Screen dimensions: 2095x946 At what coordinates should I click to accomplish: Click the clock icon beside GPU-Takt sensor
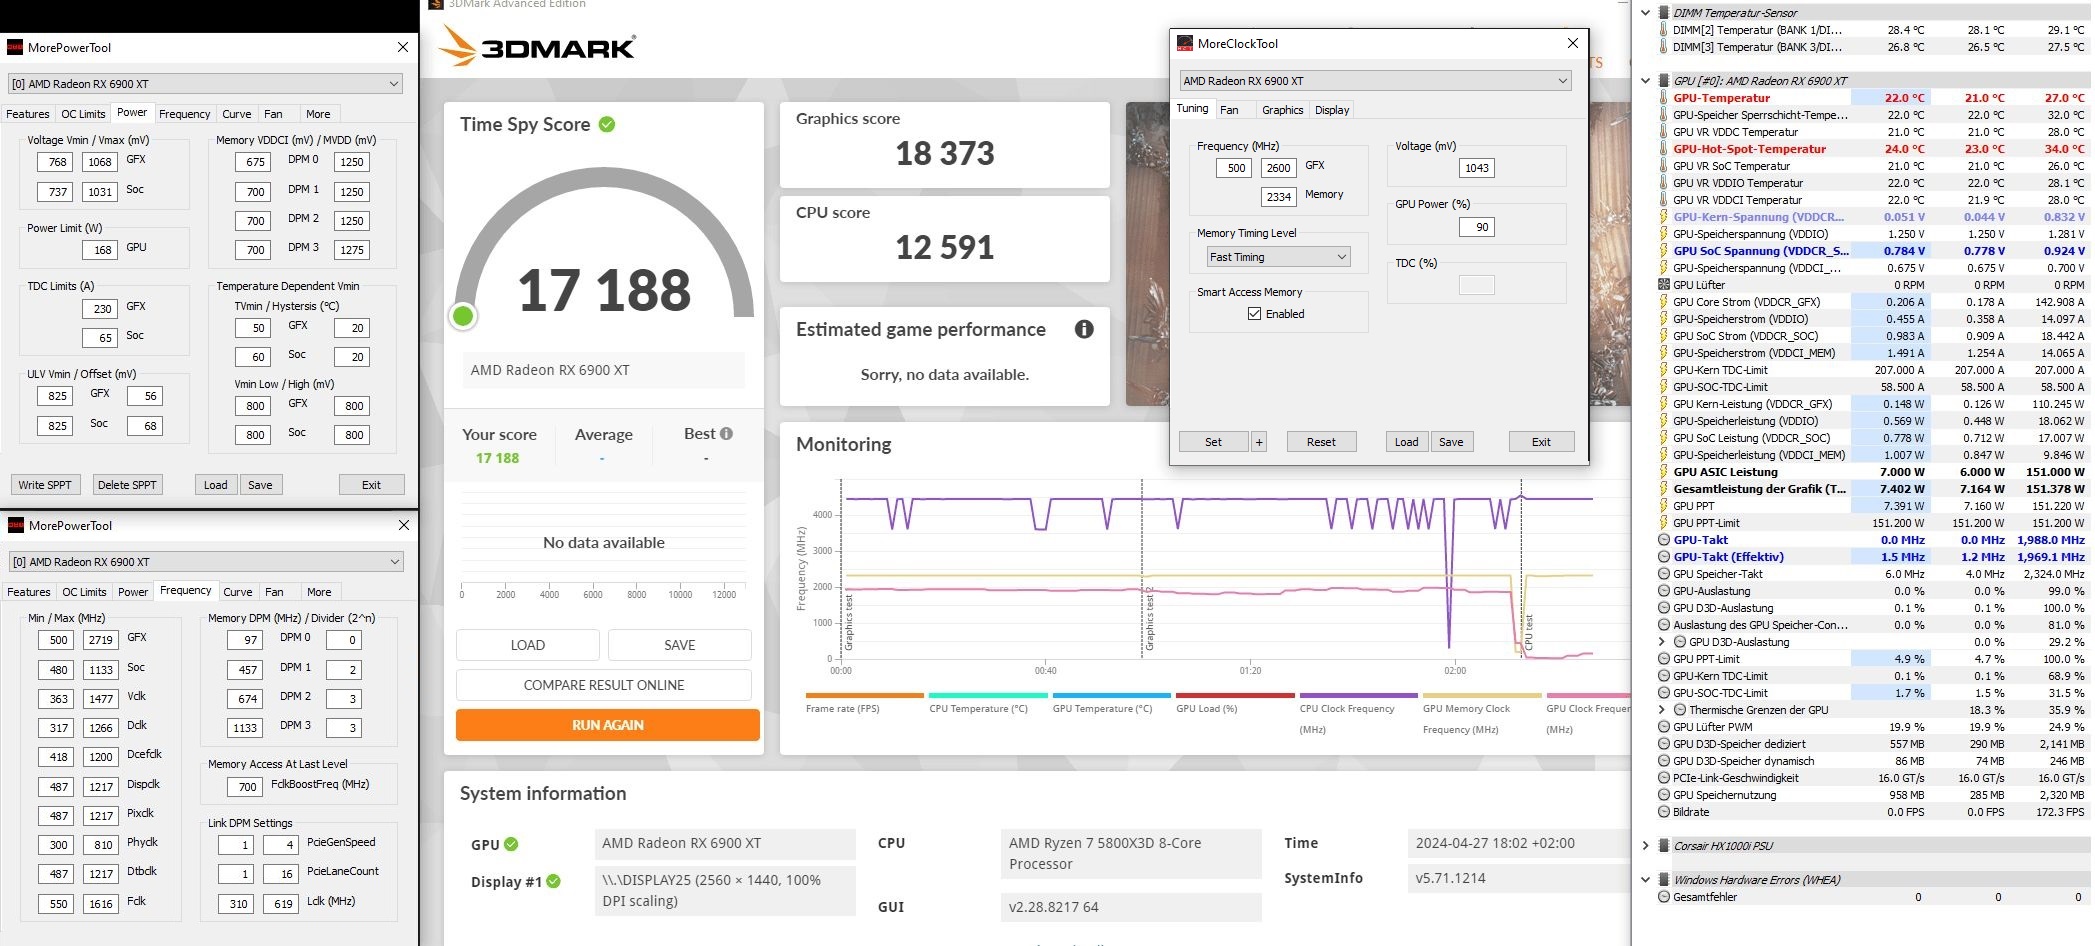click(x=1664, y=540)
